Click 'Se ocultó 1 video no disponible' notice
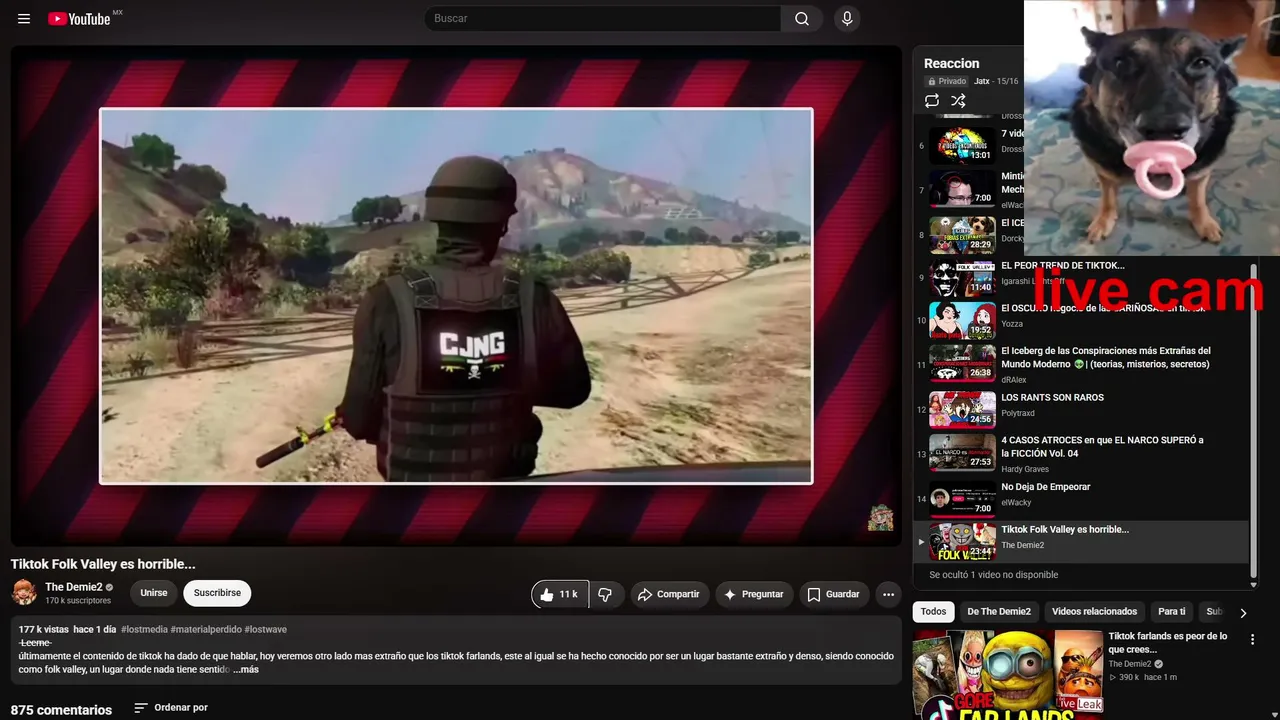The width and height of the screenshot is (1280, 720). [993, 575]
